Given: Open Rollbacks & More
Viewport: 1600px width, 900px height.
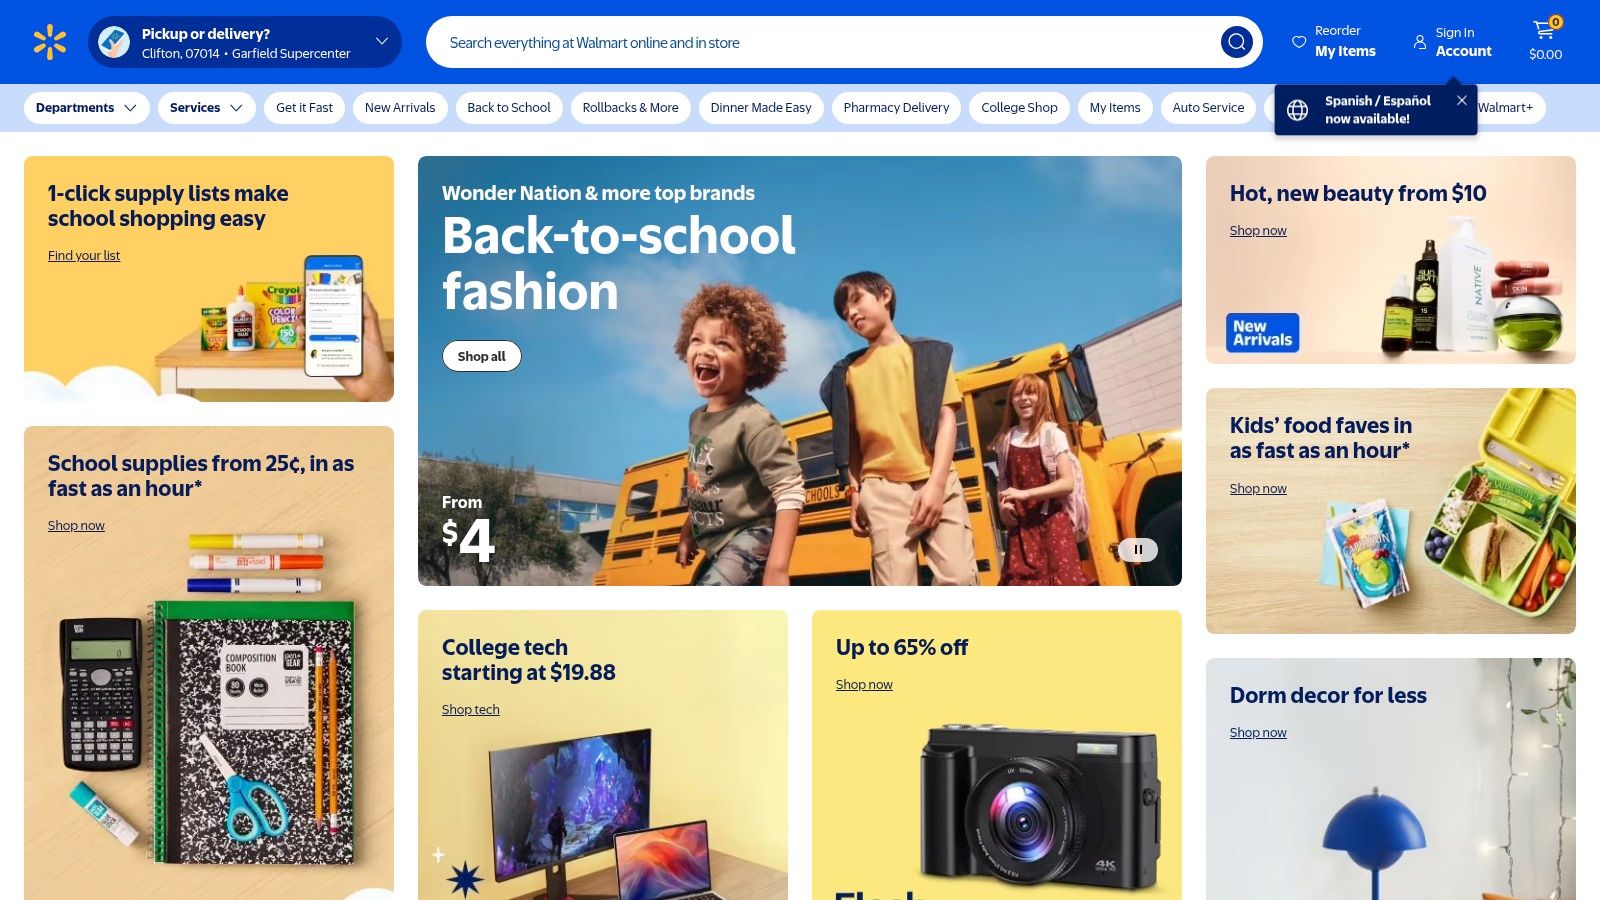Looking at the screenshot, I should pos(630,108).
